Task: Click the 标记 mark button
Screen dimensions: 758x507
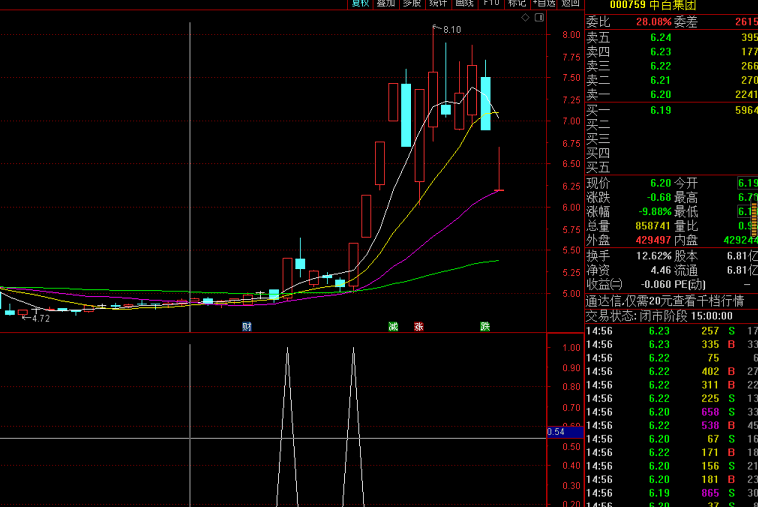Action: (x=517, y=3)
